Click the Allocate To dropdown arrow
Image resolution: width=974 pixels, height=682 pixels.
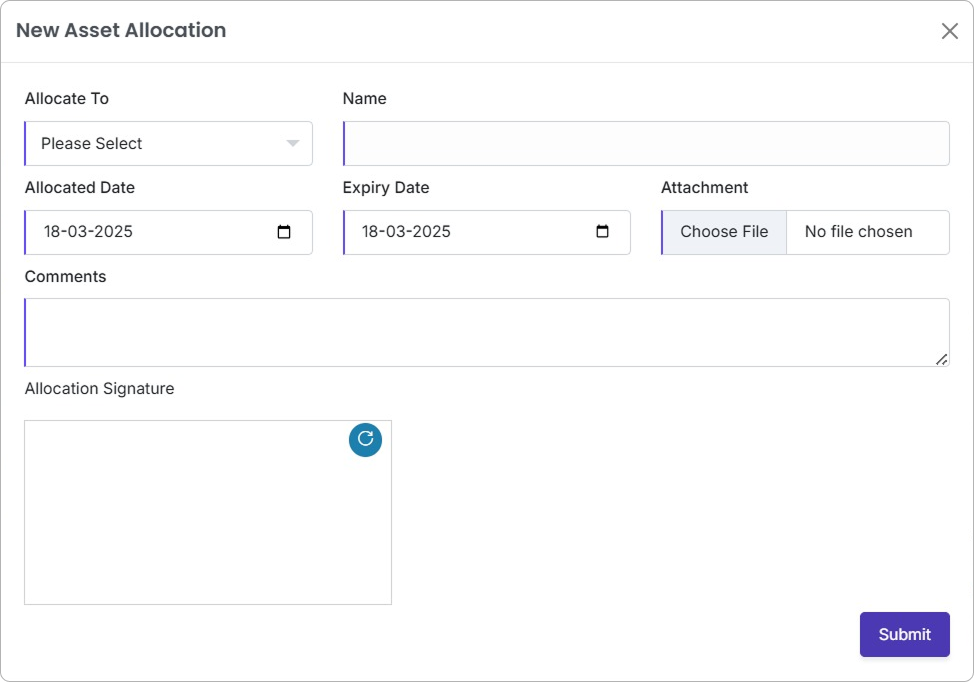pyautogui.click(x=292, y=144)
